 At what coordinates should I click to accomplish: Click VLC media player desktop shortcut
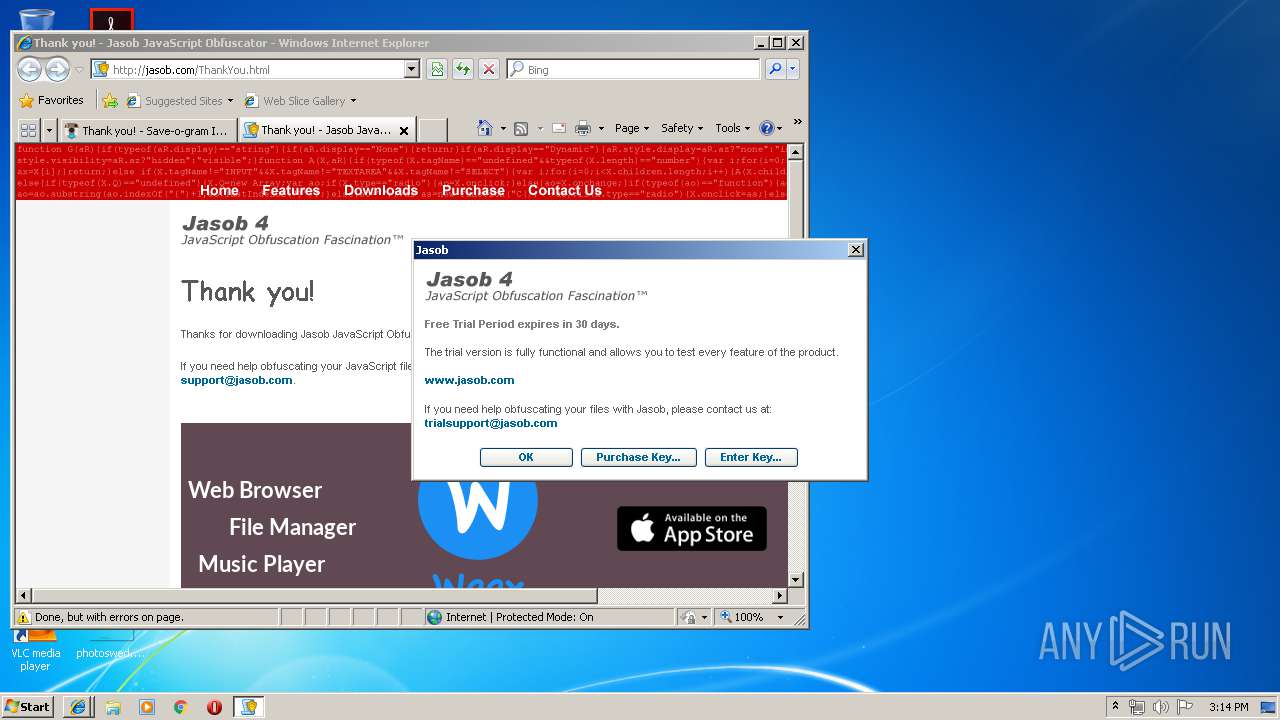[x=35, y=649]
